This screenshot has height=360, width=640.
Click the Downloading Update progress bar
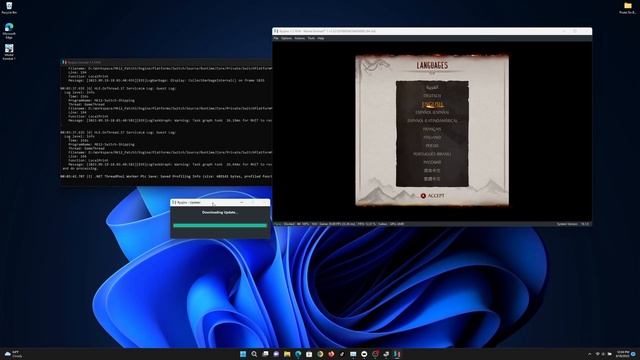click(220, 225)
